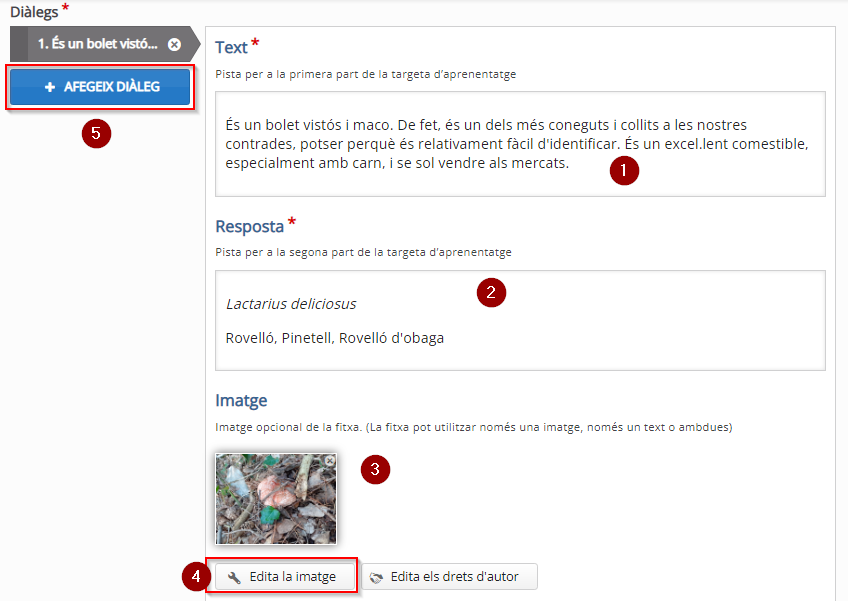
Task: Click the Imatge section heading
Action: (x=241, y=401)
